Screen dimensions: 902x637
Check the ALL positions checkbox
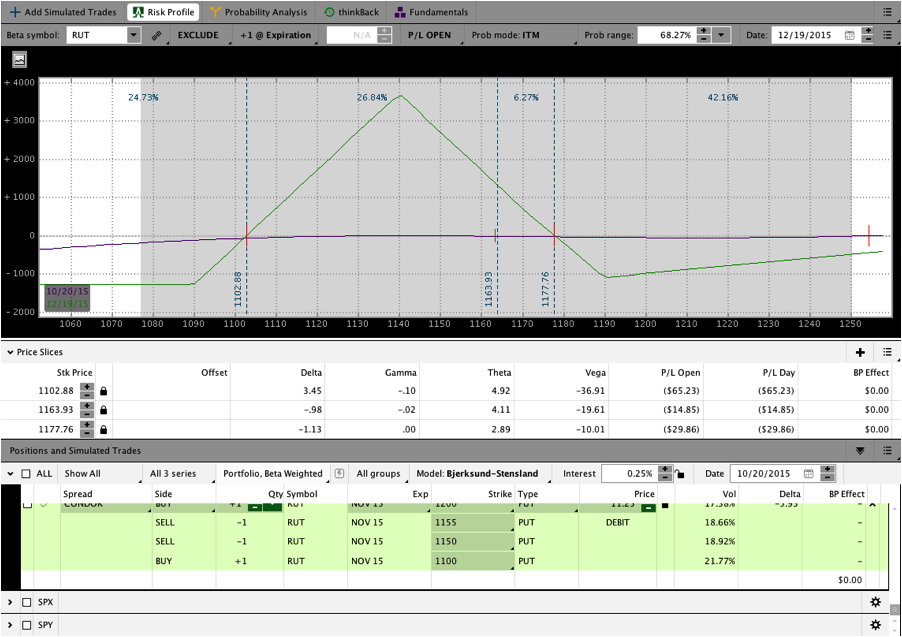[26, 473]
